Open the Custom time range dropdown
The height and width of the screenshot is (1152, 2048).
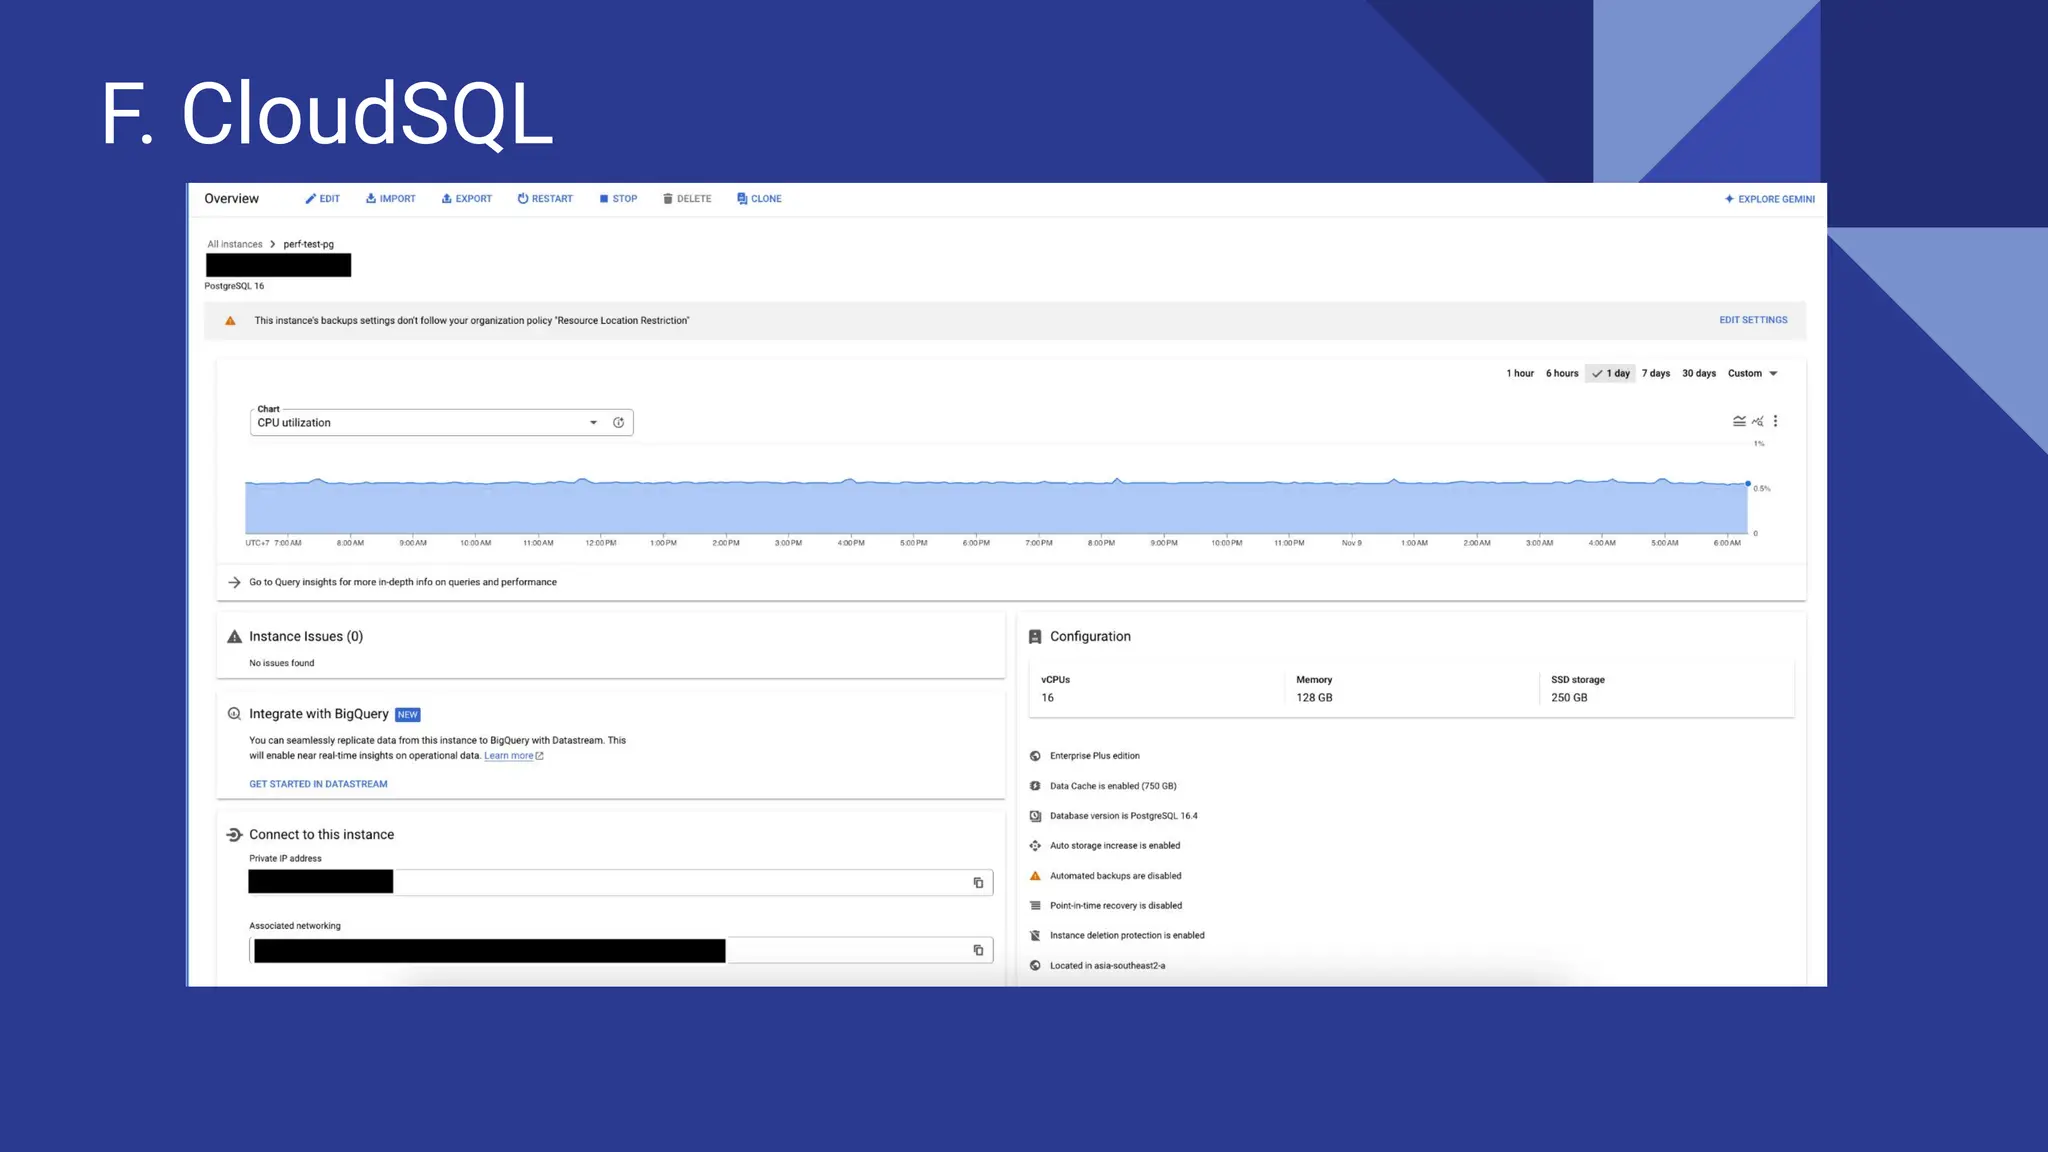(1752, 374)
